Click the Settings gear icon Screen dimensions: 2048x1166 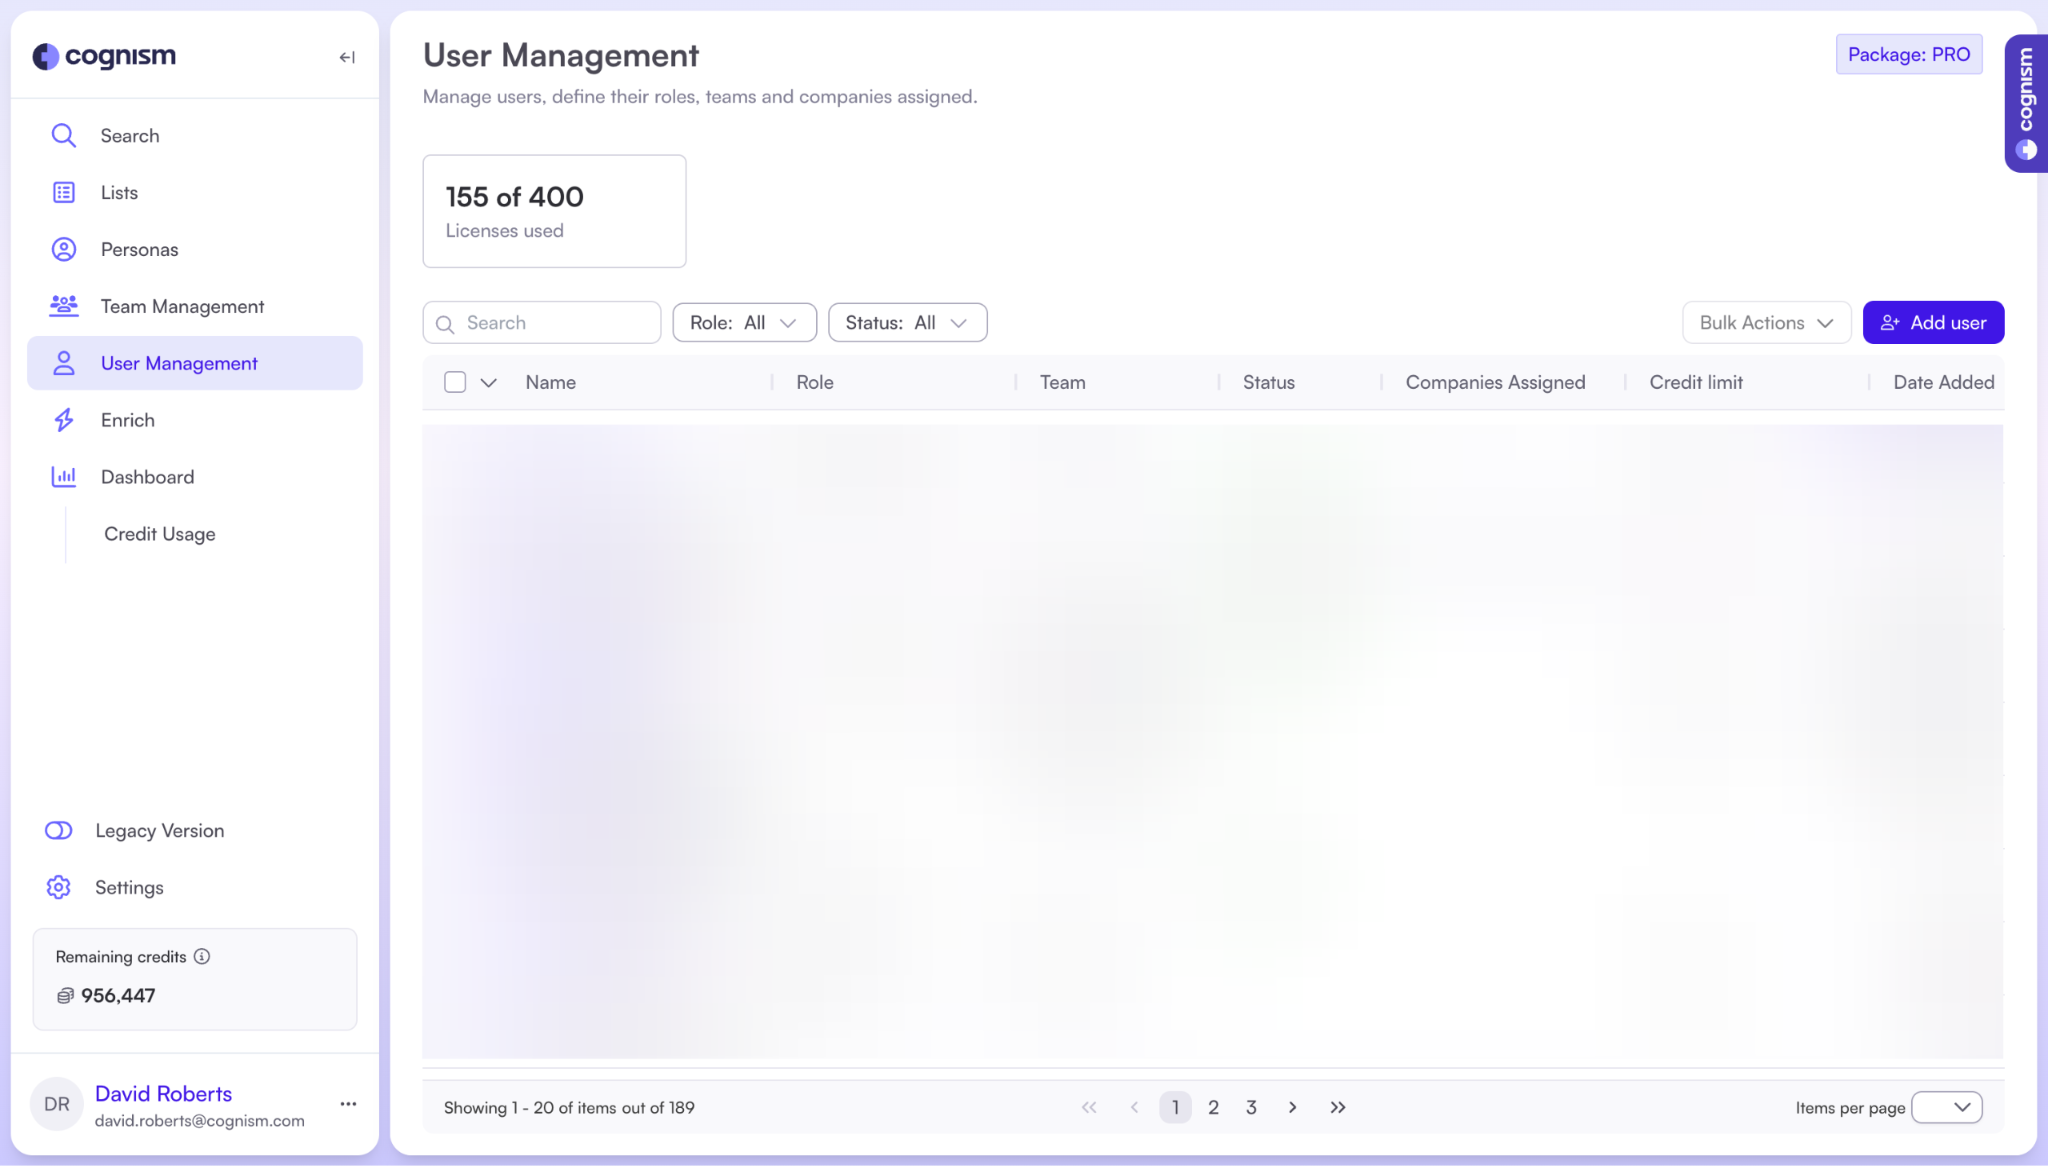[59, 887]
